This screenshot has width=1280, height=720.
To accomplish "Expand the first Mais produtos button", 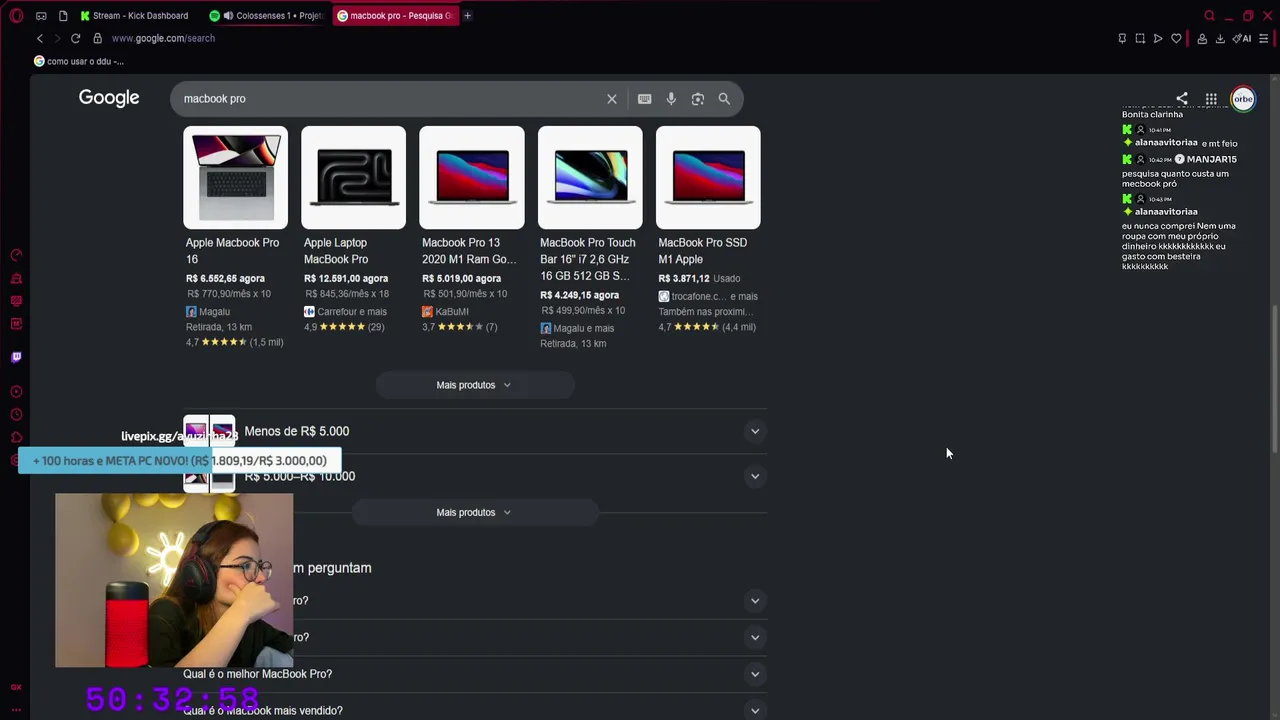I will click(474, 385).
